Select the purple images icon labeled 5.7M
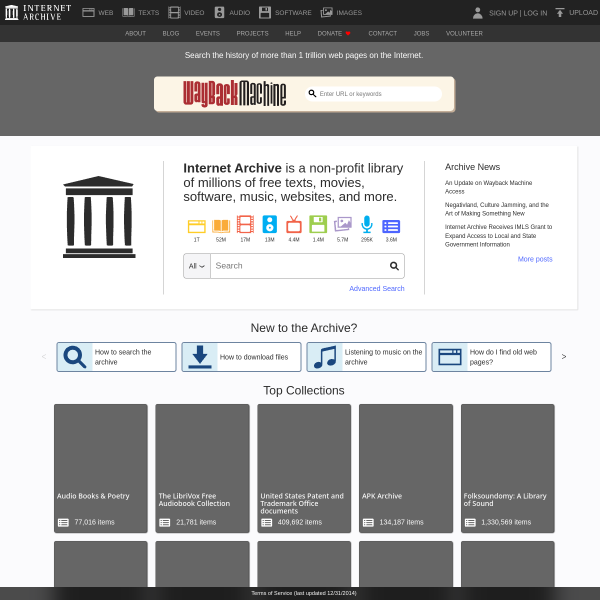The image size is (600, 600). (x=342, y=224)
